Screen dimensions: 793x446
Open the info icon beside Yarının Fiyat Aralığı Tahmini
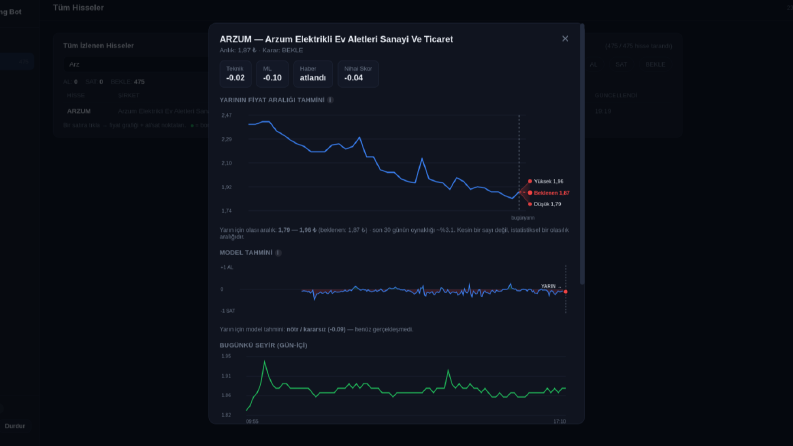[330, 100]
